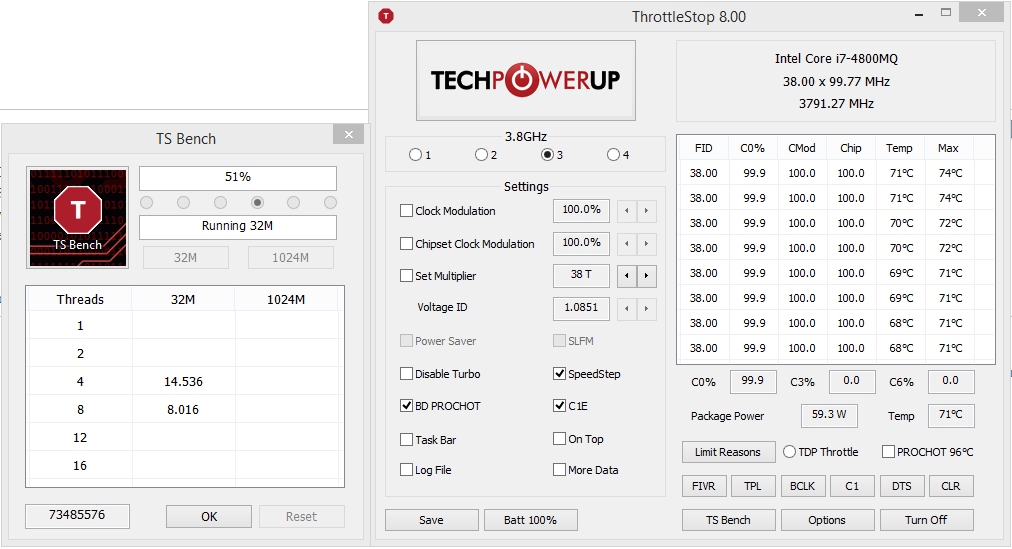Click the ThrottleStop title bar logo icon
This screenshot has height=549, width=1012.
(386, 16)
